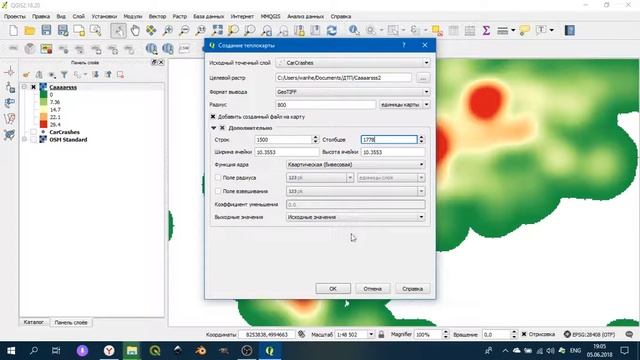This screenshot has width=640, height=360.
Task: Click the Zoom Full extent icon
Action: coord(217,31)
